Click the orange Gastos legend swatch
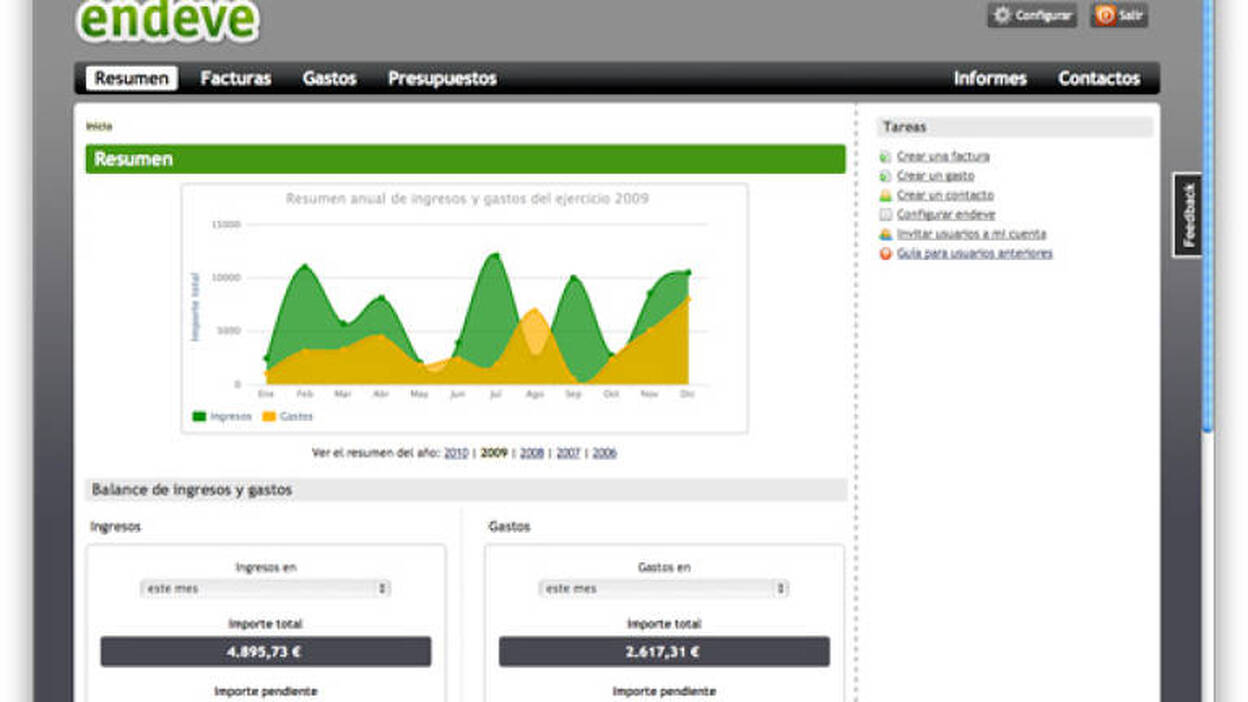1248x702 pixels. pyautogui.click(x=269, y=417)
